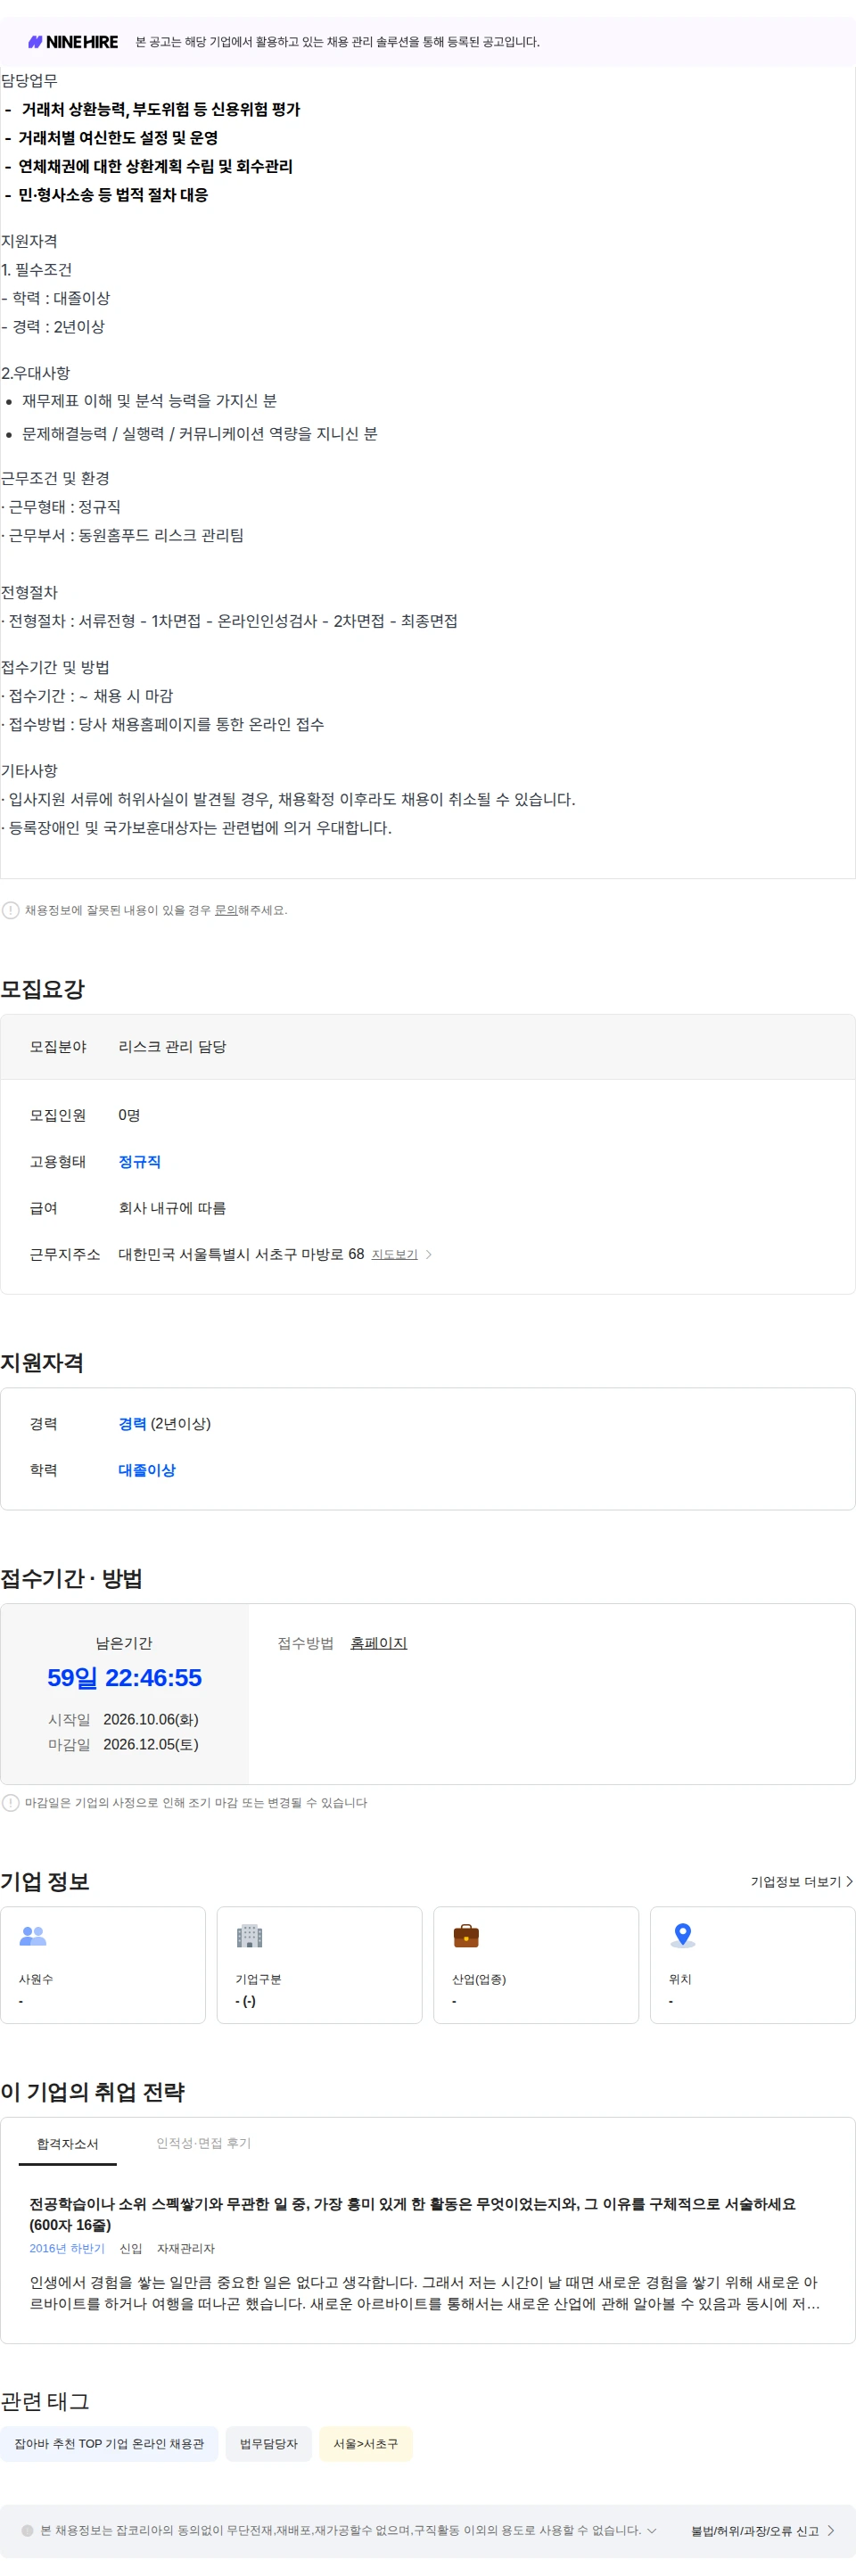The width and height of the screenshot is (856, 2576).
Task: Click the 대졸이상 education link
Action: pos(147,1469)
